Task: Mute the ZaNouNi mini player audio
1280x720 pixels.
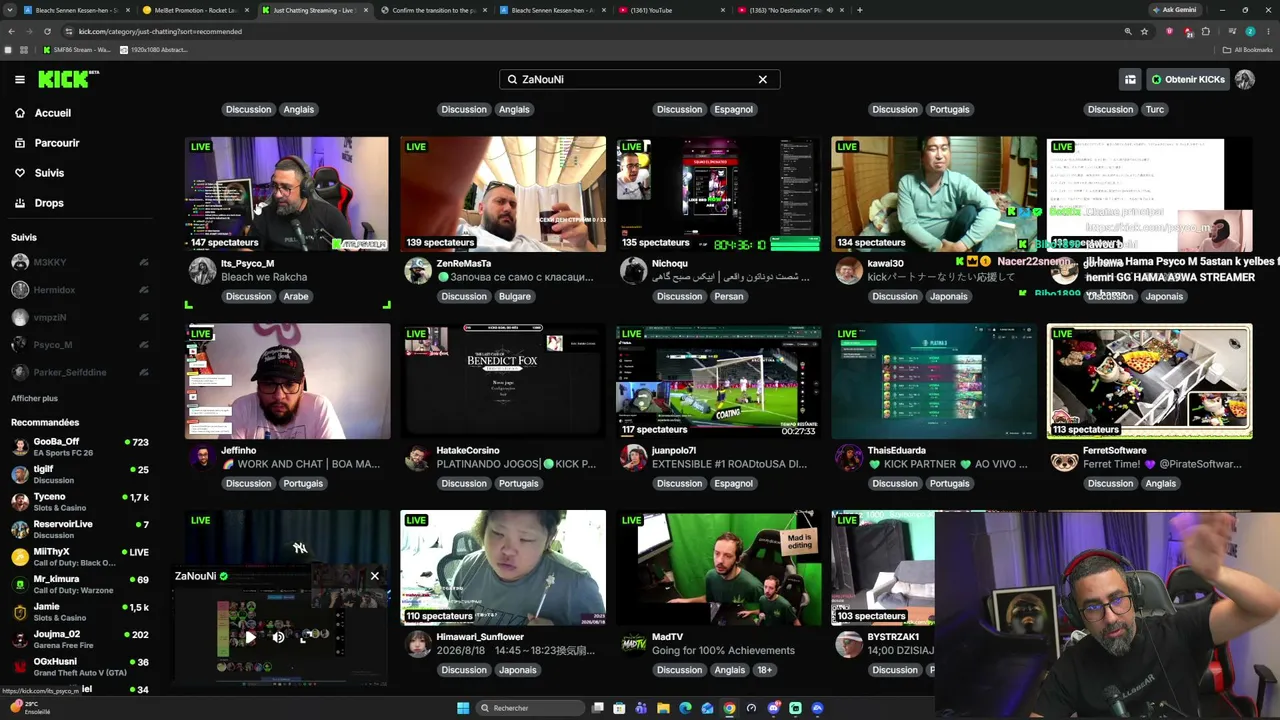Action: pos(279,637)
